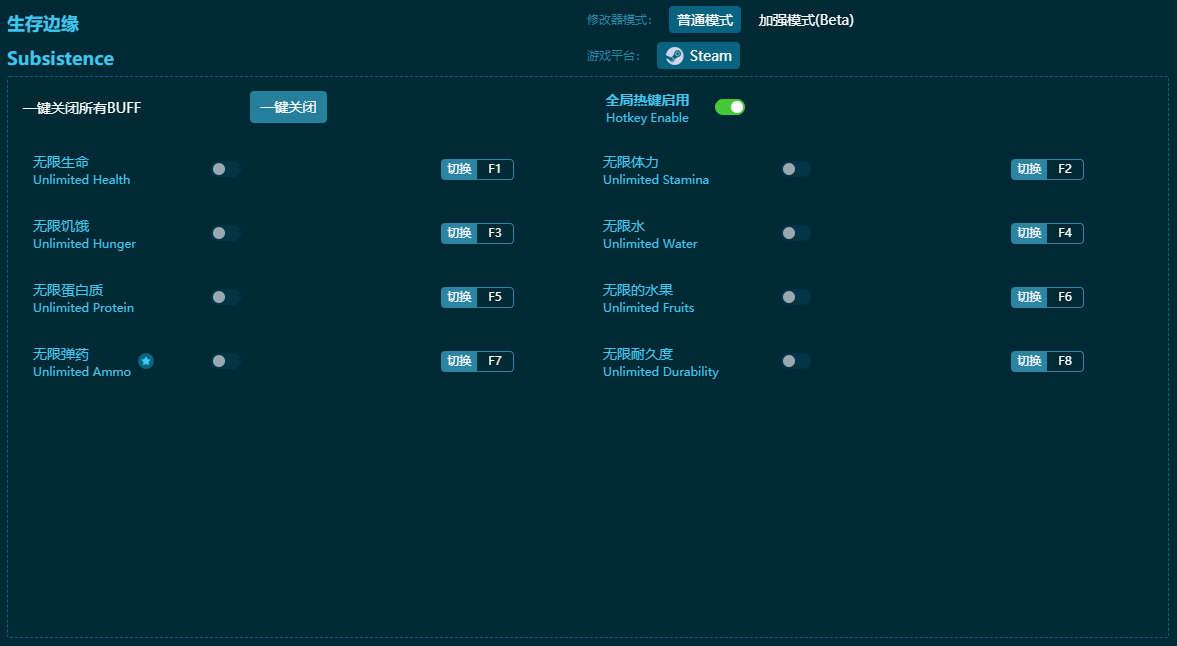This screenshot has width=1177, height=646.
Task: Click the F1 hotkey switch button
Action: click(477, 169)
